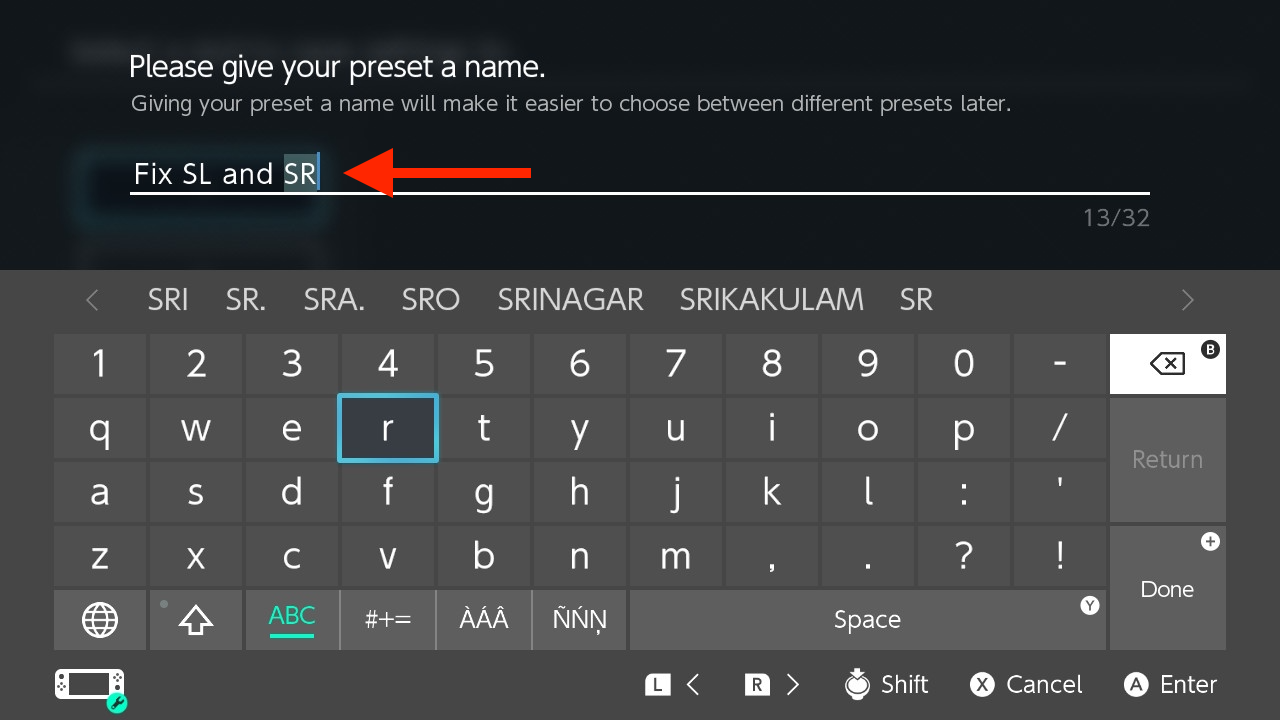Move cursor right with R button
This screenshot has height=720, width=1280.
(x=773, y=685)
